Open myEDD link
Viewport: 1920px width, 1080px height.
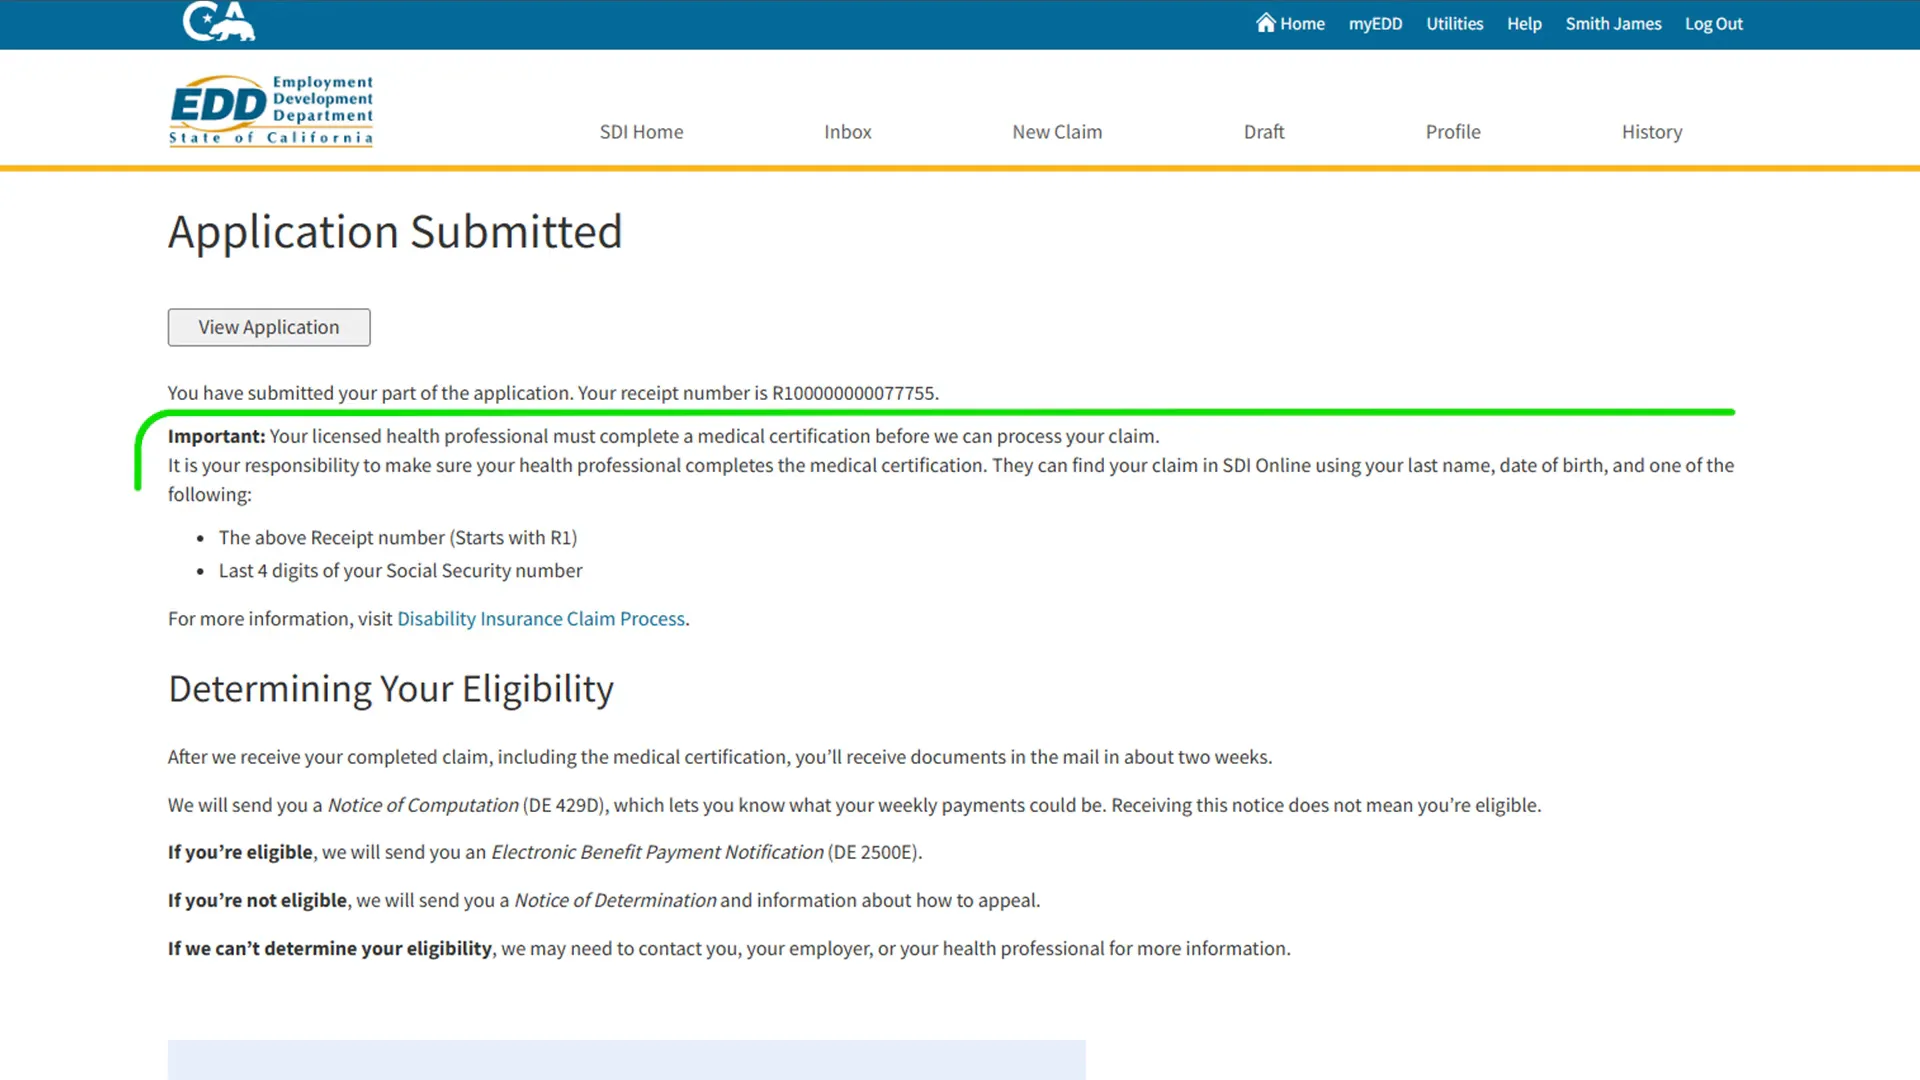click(1375, 24)
